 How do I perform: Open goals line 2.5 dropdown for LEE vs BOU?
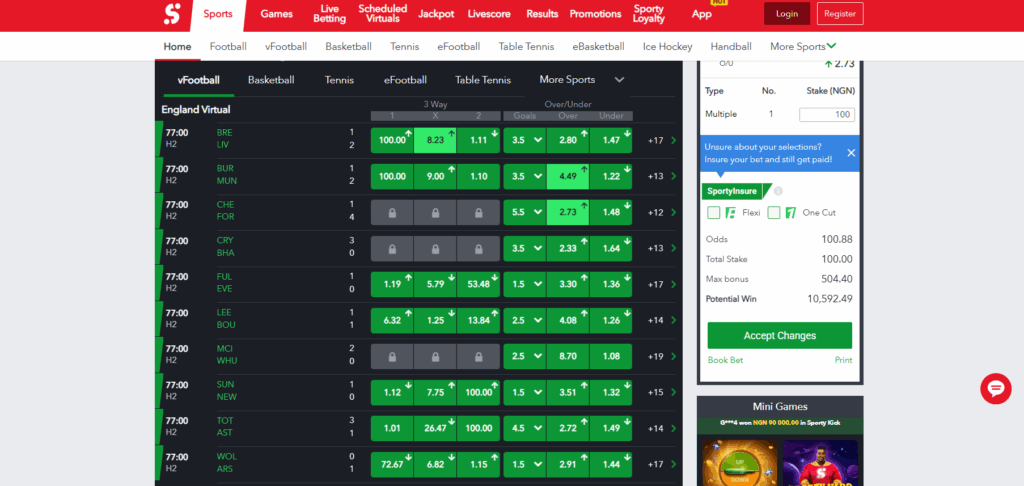[524, 321]
